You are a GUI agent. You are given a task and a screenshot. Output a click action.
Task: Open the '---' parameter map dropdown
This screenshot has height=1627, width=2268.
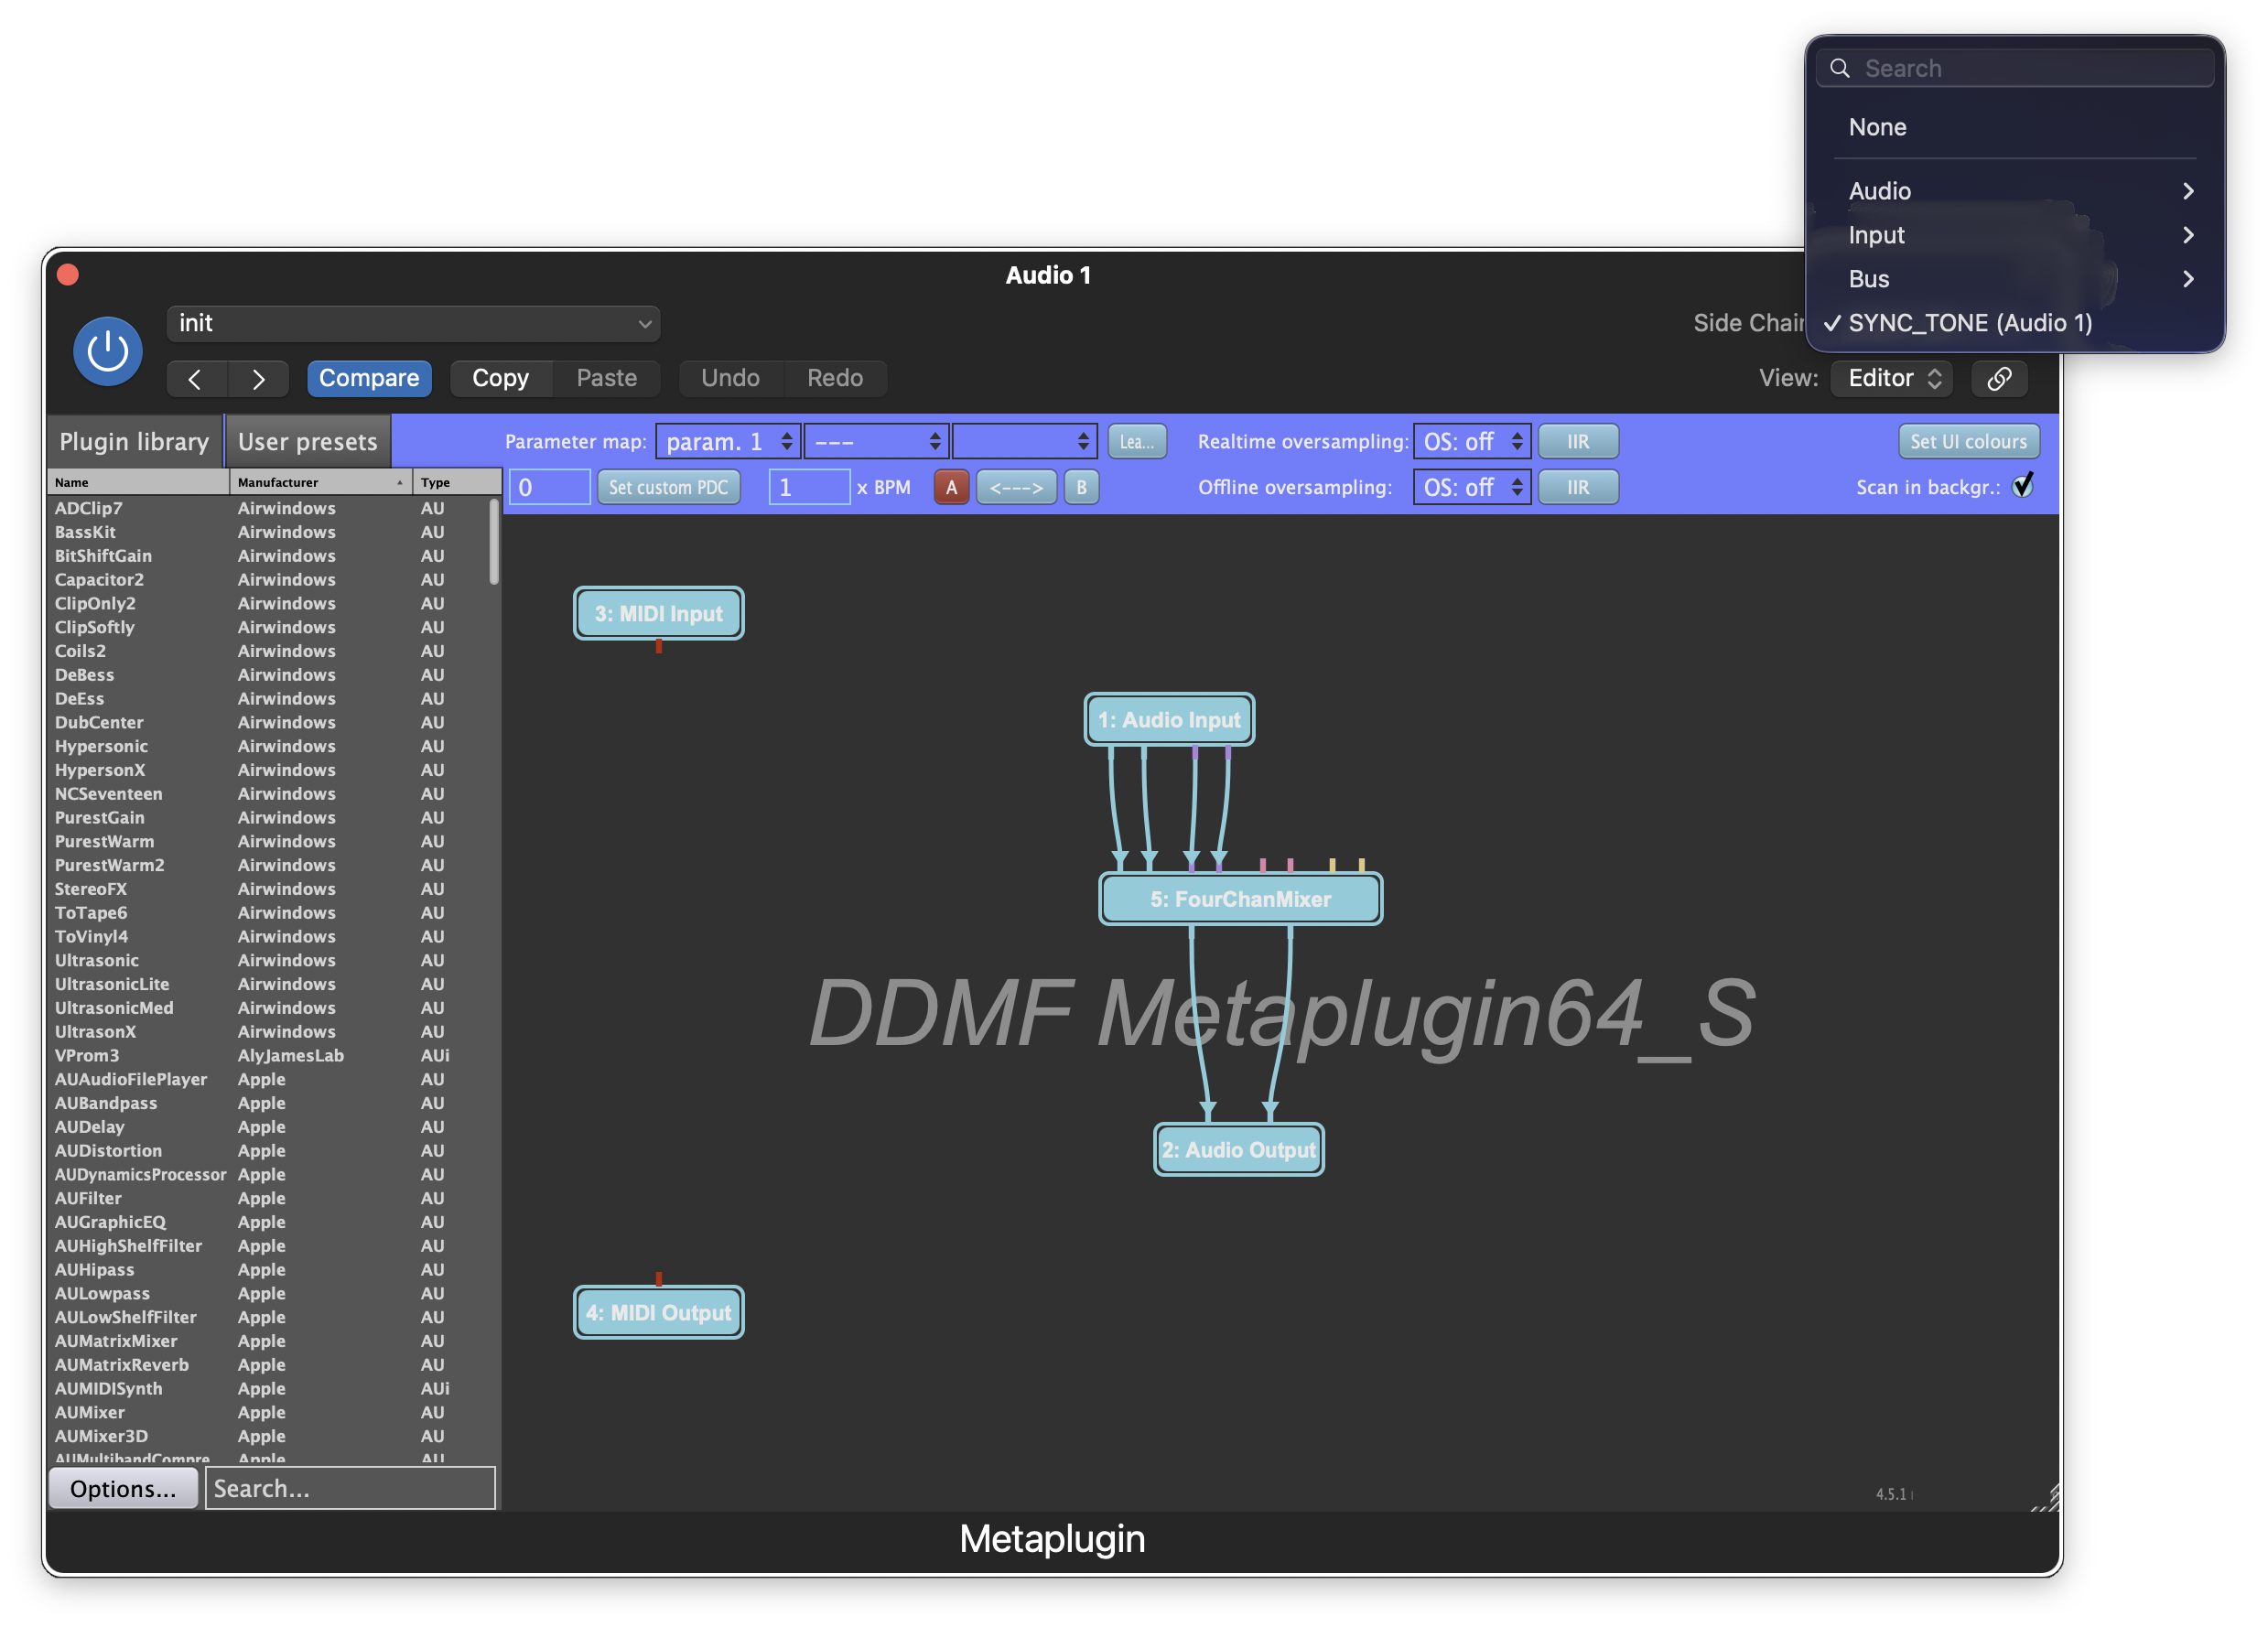coord(876,441)
